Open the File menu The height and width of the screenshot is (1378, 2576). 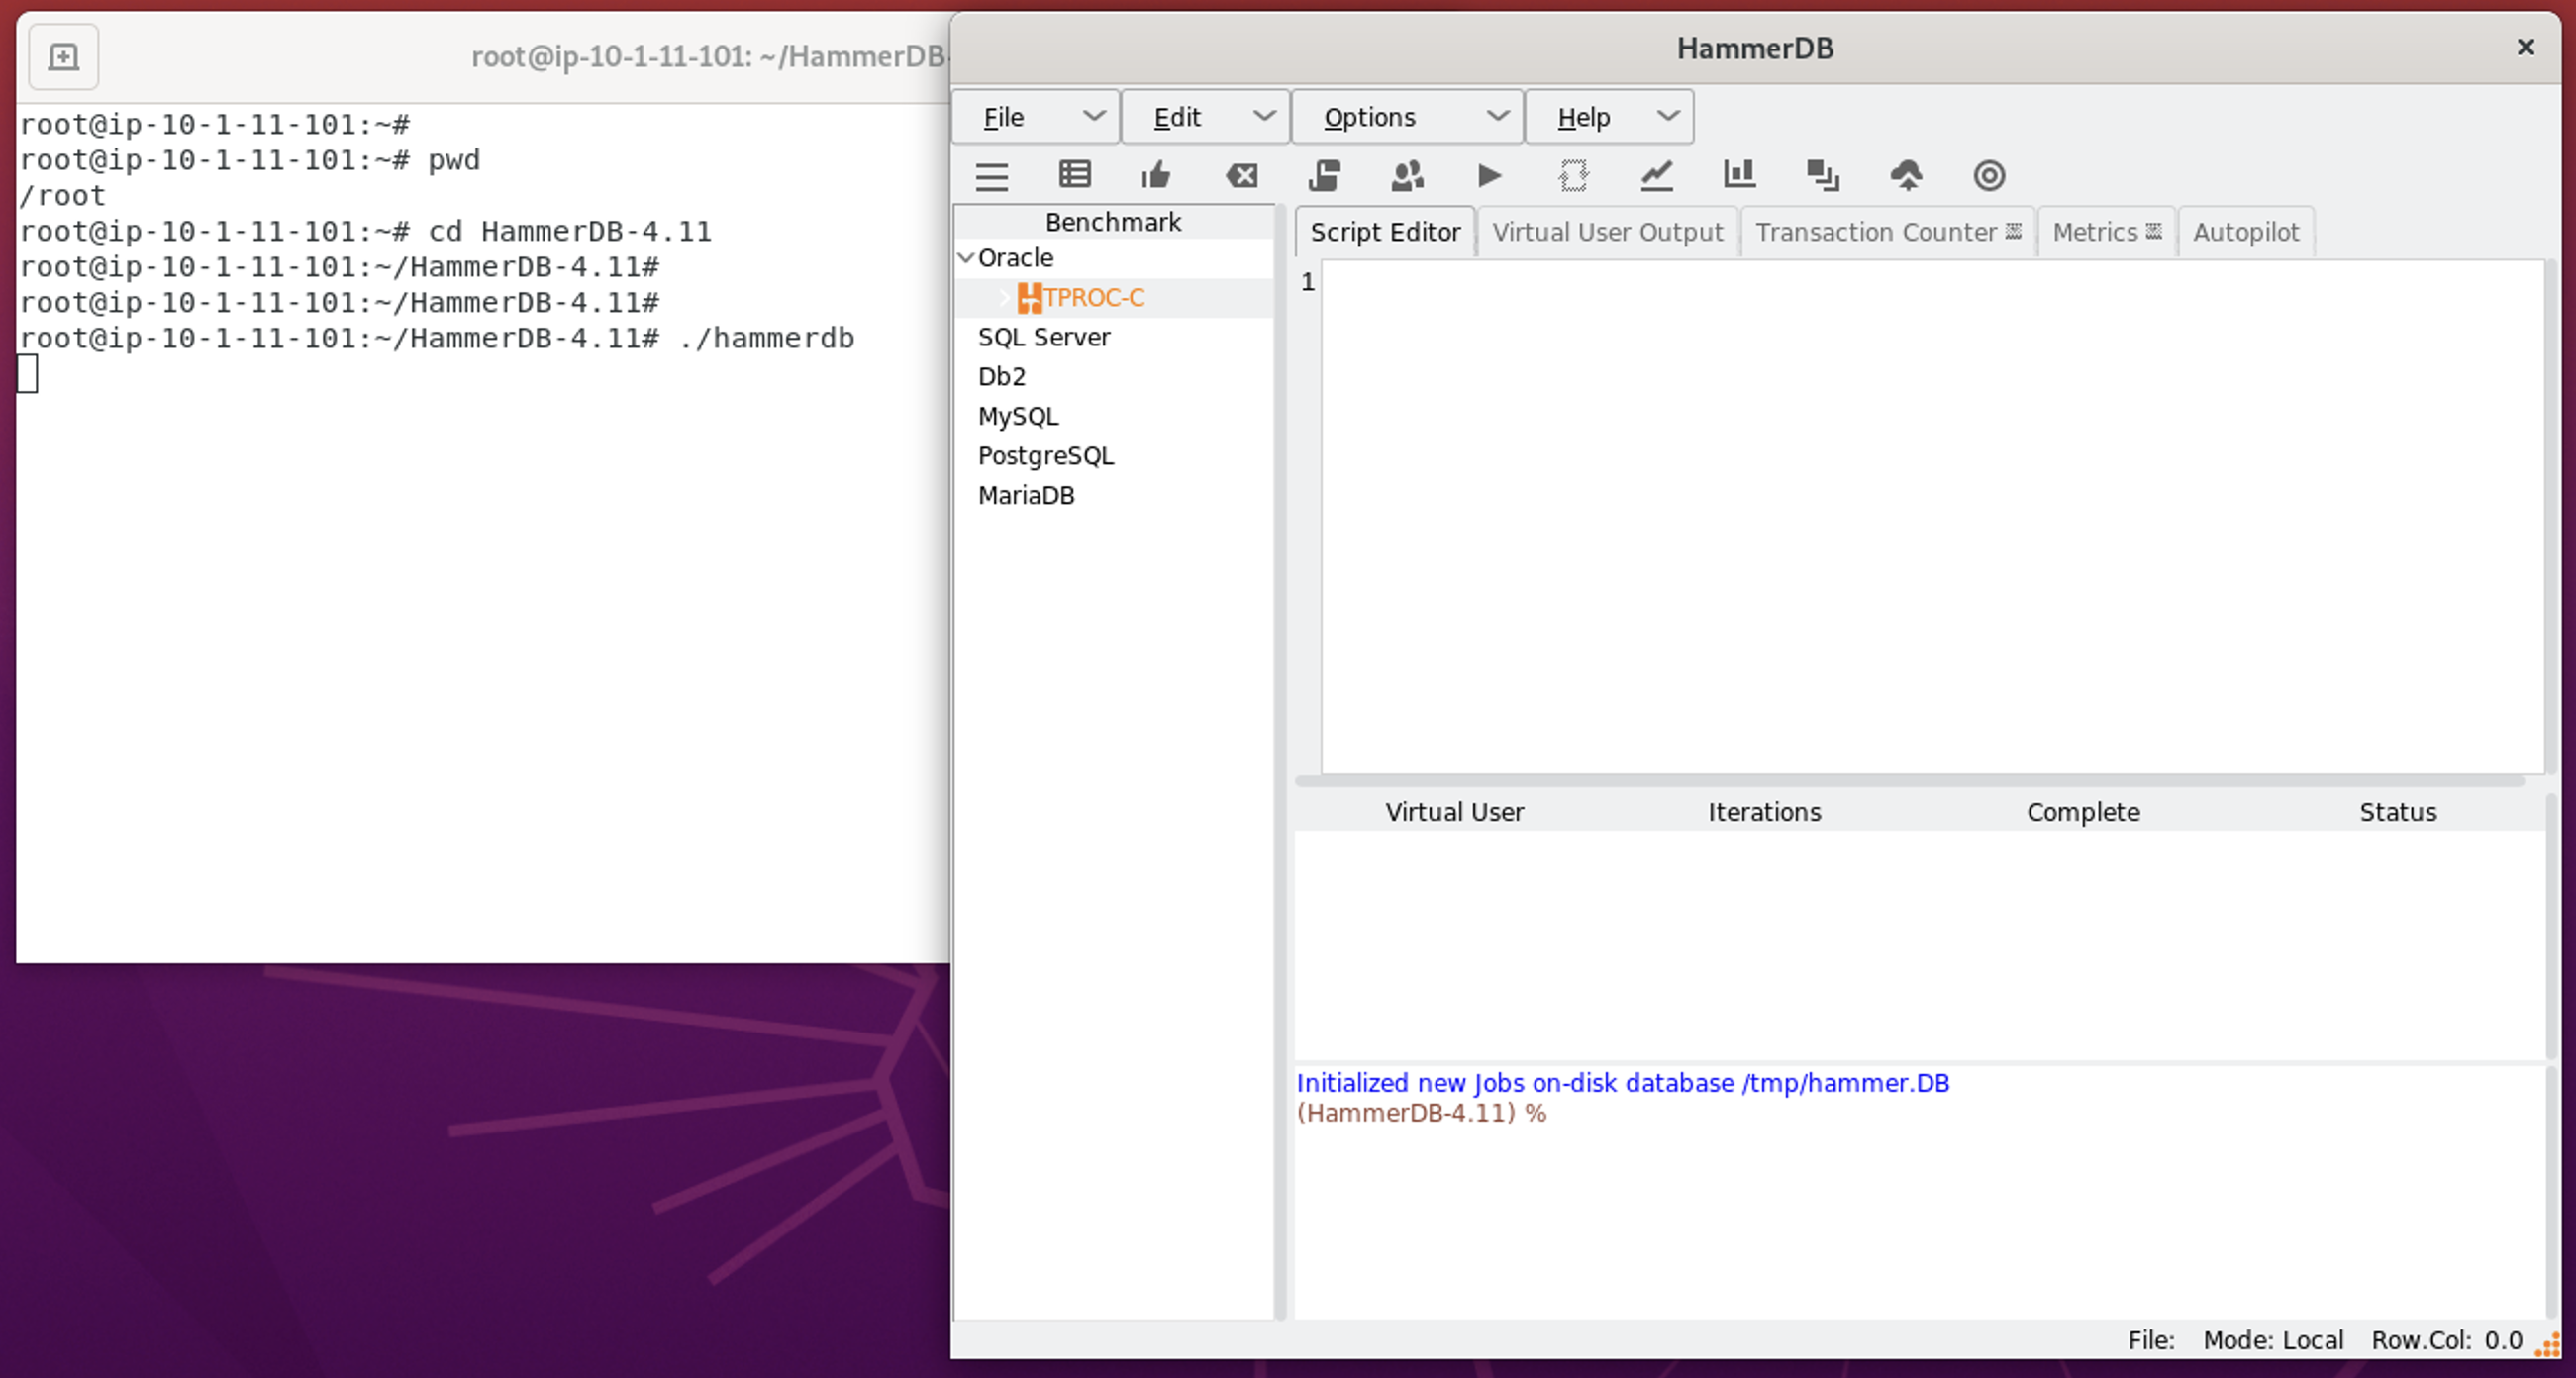[x=1035, y=117]
